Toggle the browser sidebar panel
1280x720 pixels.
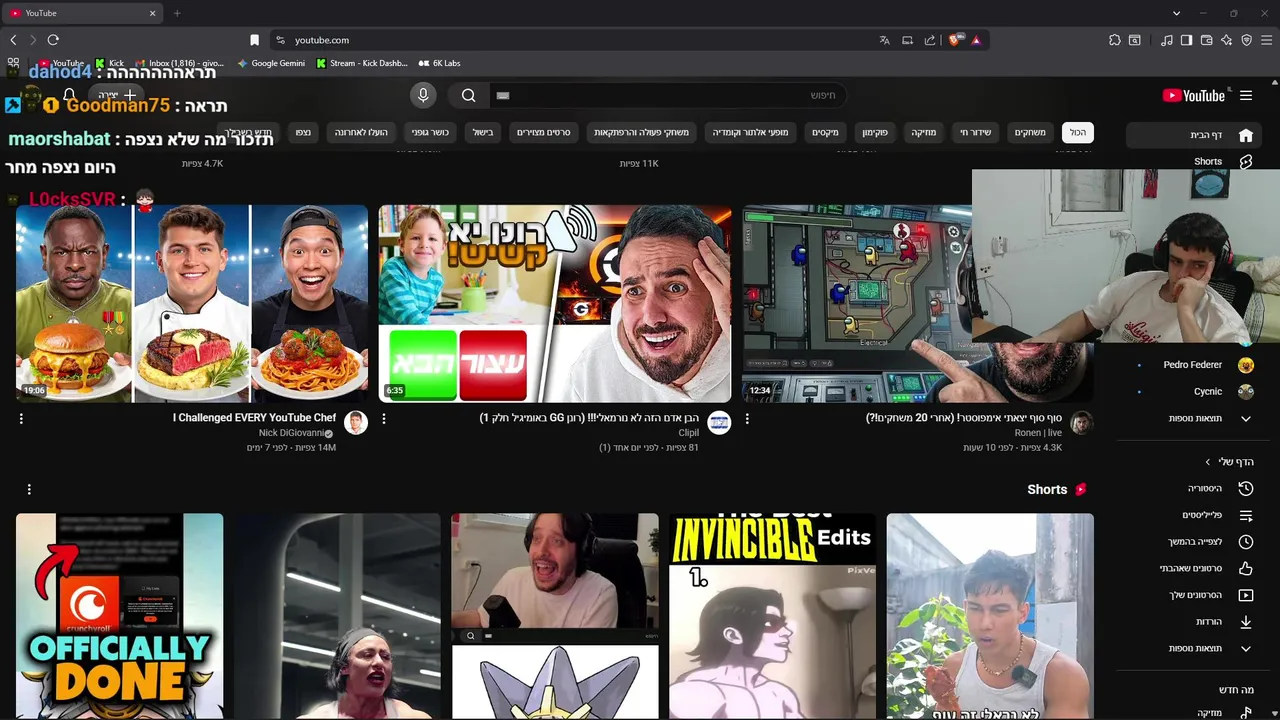(1186, 40)
